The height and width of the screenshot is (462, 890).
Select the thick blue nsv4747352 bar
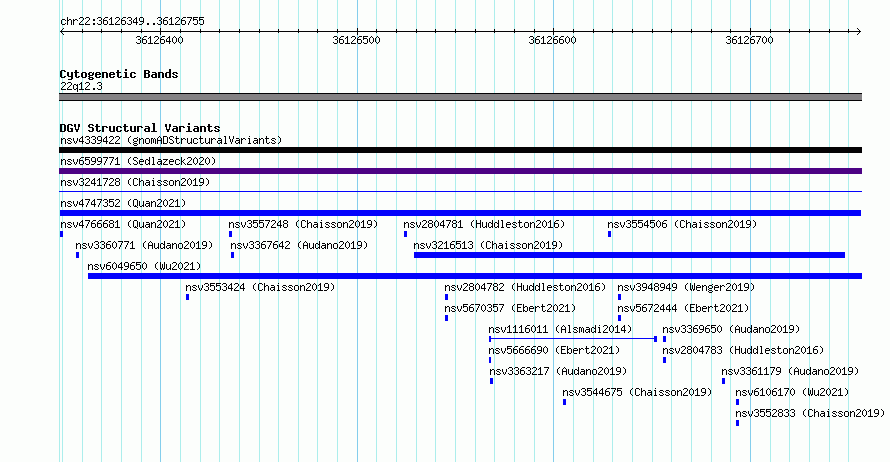tap(460, 213)
